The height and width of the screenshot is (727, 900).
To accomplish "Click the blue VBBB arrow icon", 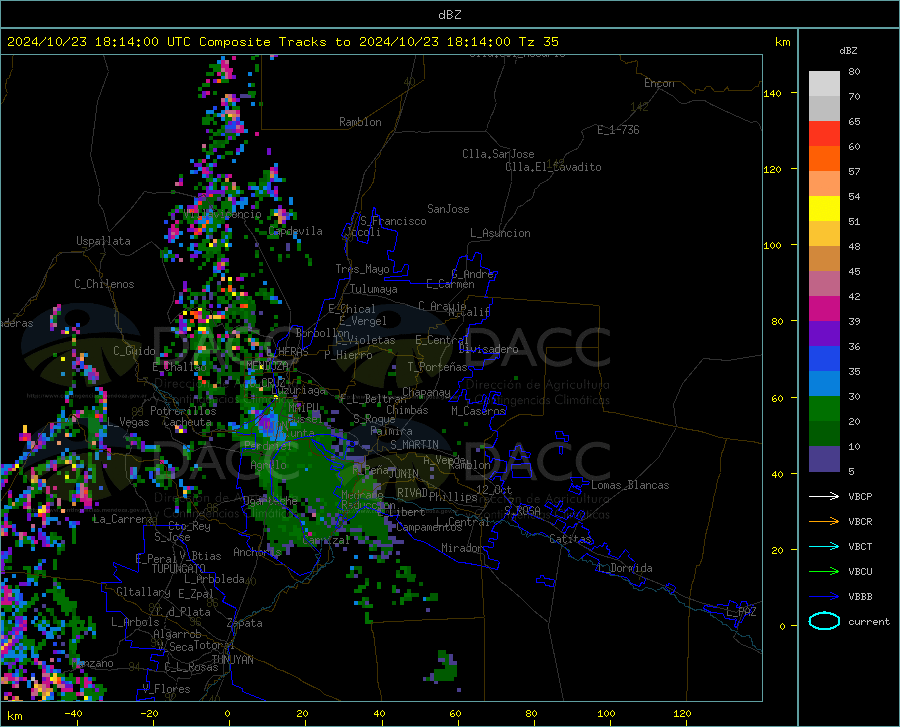I will pyautogui.click(x=824, y=597).
